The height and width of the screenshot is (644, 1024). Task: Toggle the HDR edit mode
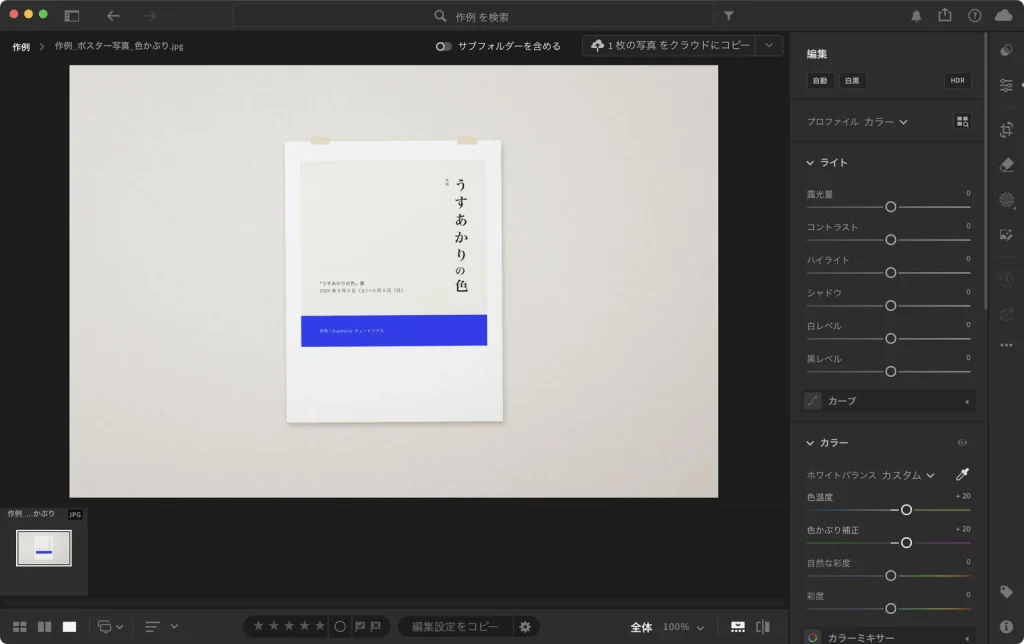click(957, 80)
